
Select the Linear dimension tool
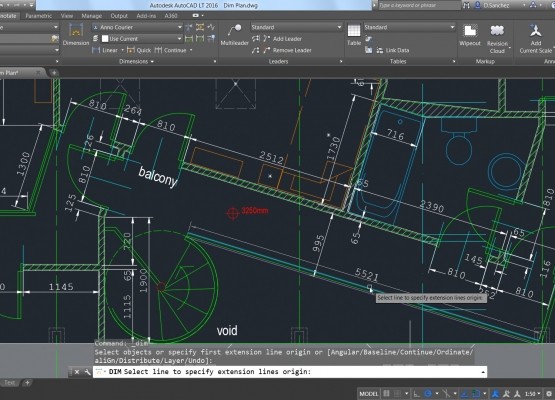coord(105,50)
